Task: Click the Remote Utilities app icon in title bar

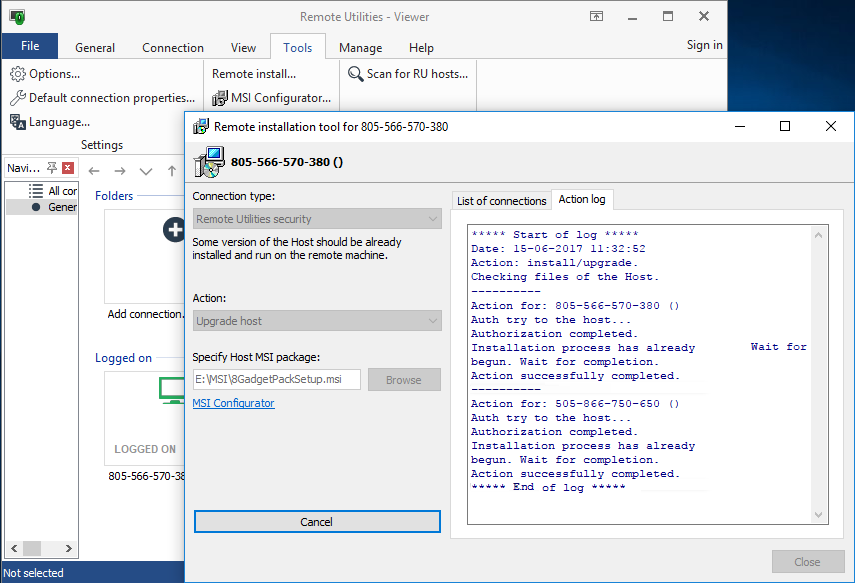Action: (x=17, y=16)
